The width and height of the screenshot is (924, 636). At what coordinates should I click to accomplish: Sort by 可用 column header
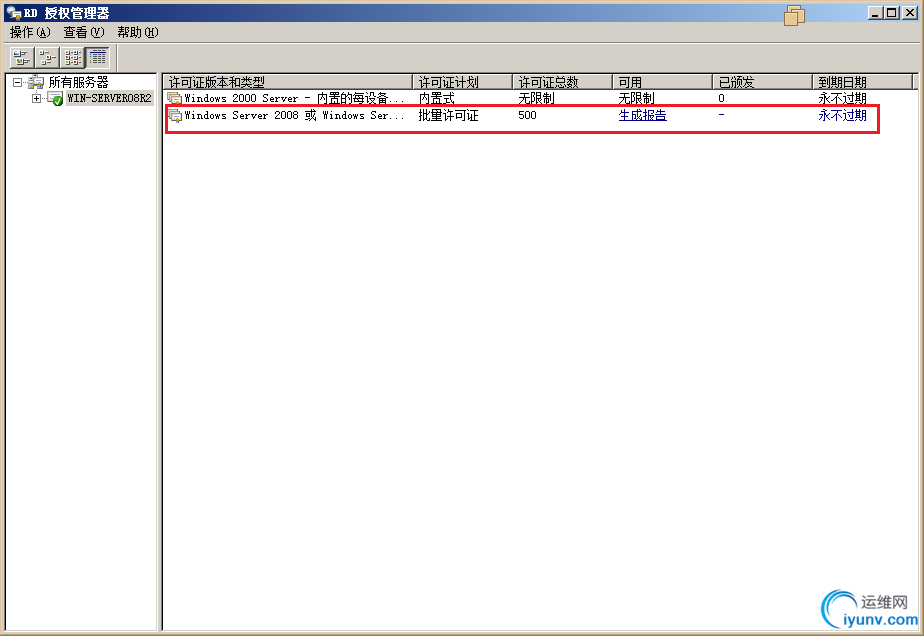tap(663, 82)
